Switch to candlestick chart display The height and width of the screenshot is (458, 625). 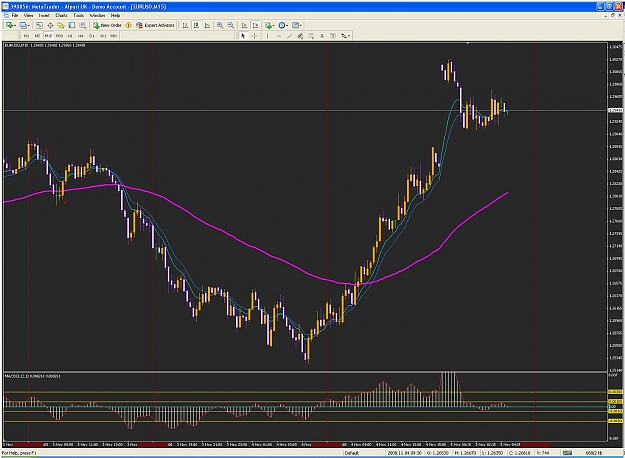pos(196,25)
